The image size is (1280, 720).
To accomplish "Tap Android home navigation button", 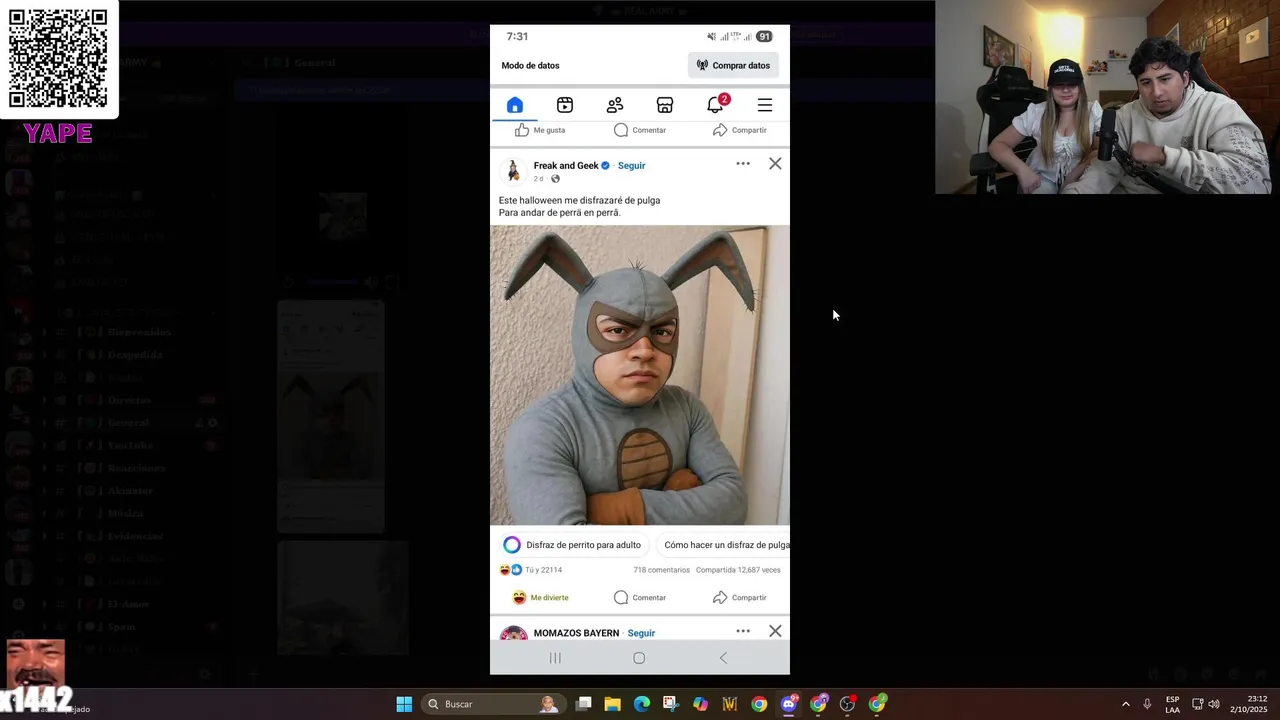I will pyautogui.click(x=639, y=658).
